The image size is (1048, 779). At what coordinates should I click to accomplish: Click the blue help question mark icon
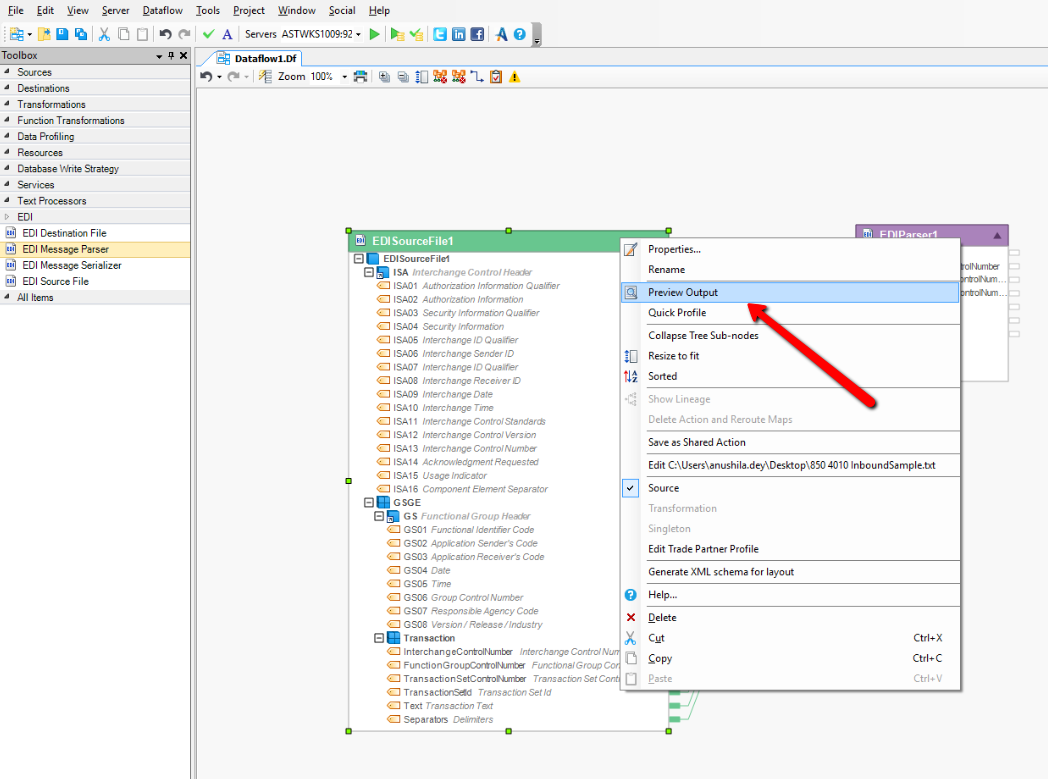tap(519, 34)
